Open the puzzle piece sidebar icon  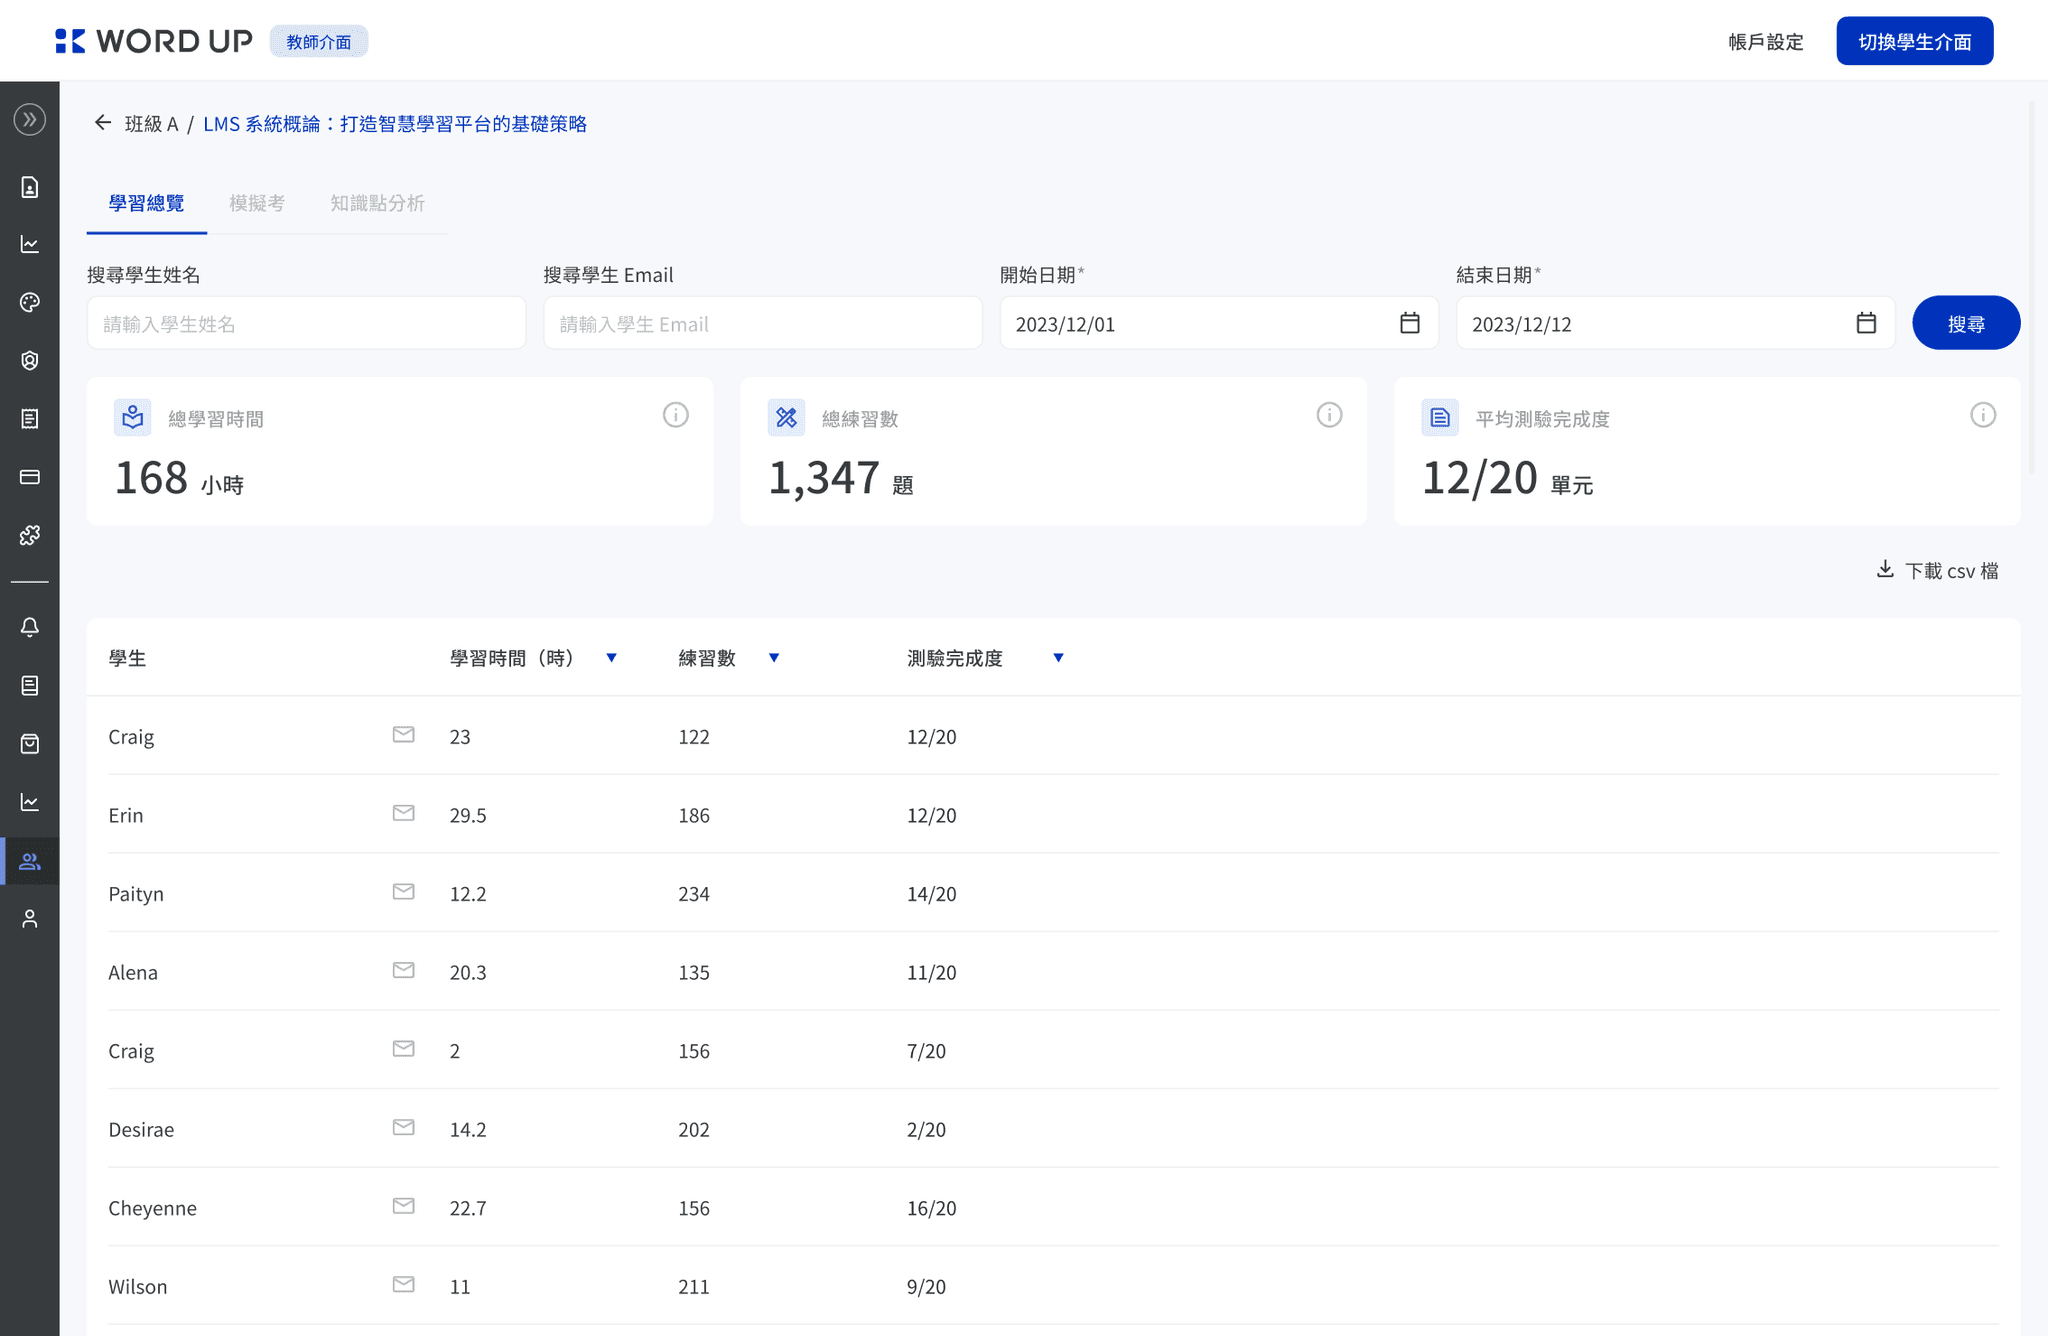click(x=30, y=535)
